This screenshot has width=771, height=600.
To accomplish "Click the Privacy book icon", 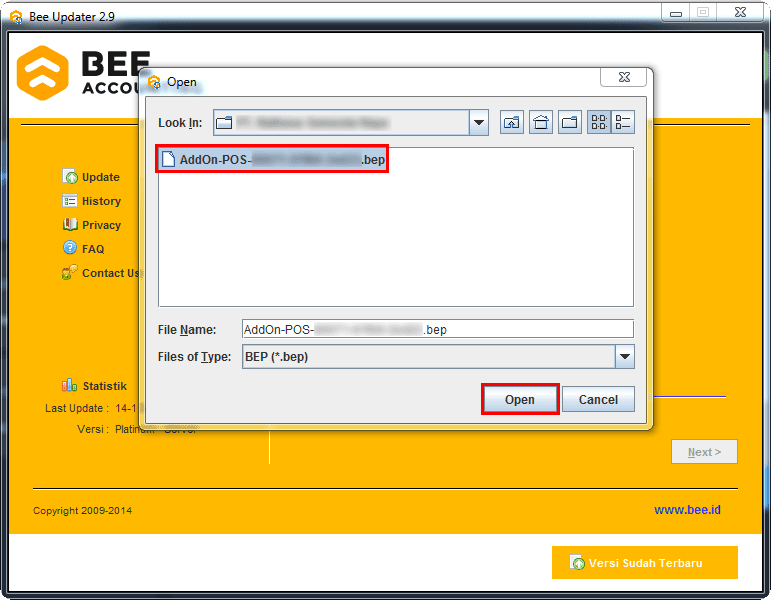I will (x=70, y=224).
